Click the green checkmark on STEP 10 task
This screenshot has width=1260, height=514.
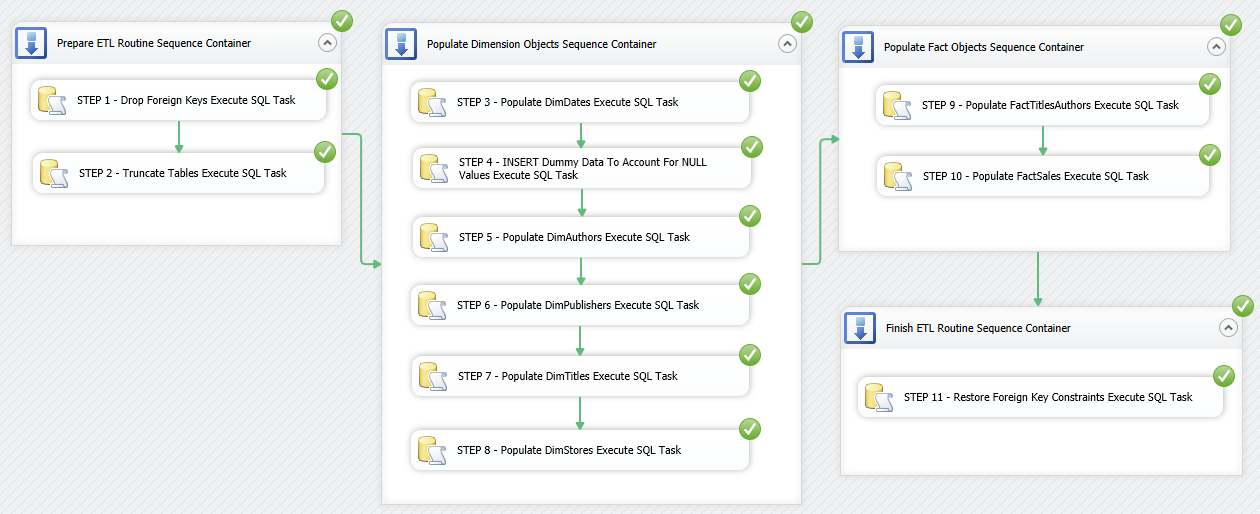1210,155
